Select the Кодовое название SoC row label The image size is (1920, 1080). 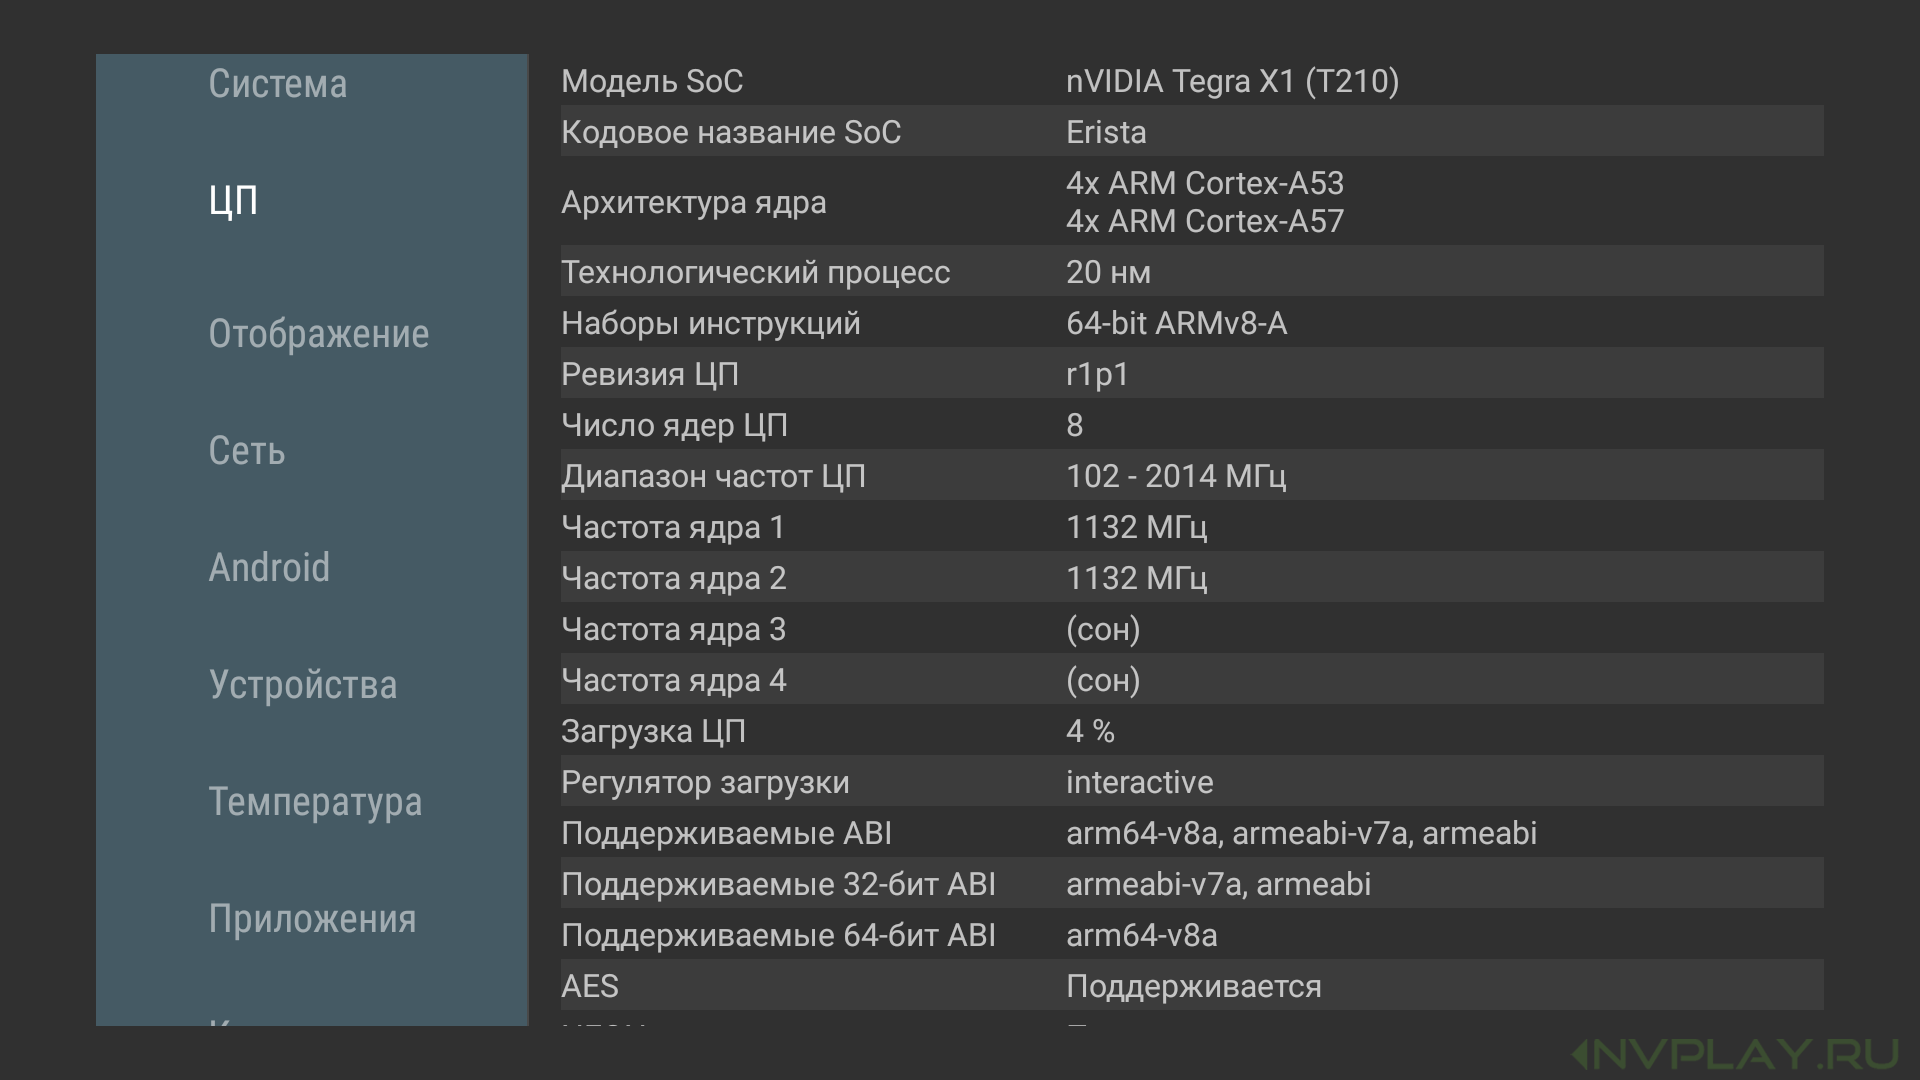(731, 132)
